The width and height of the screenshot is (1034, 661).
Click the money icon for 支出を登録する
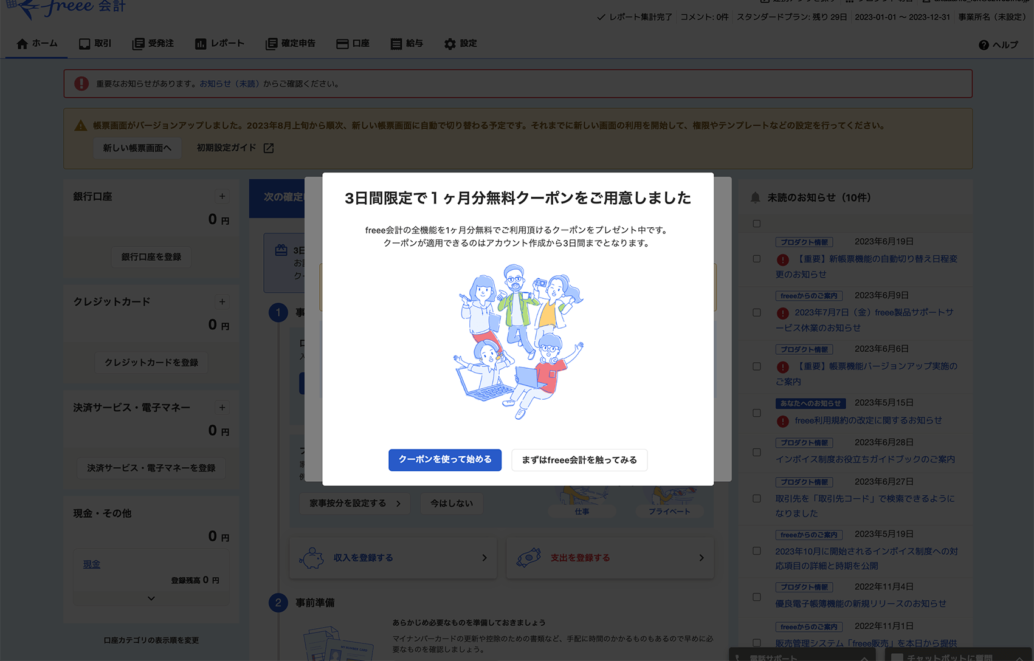528,558
